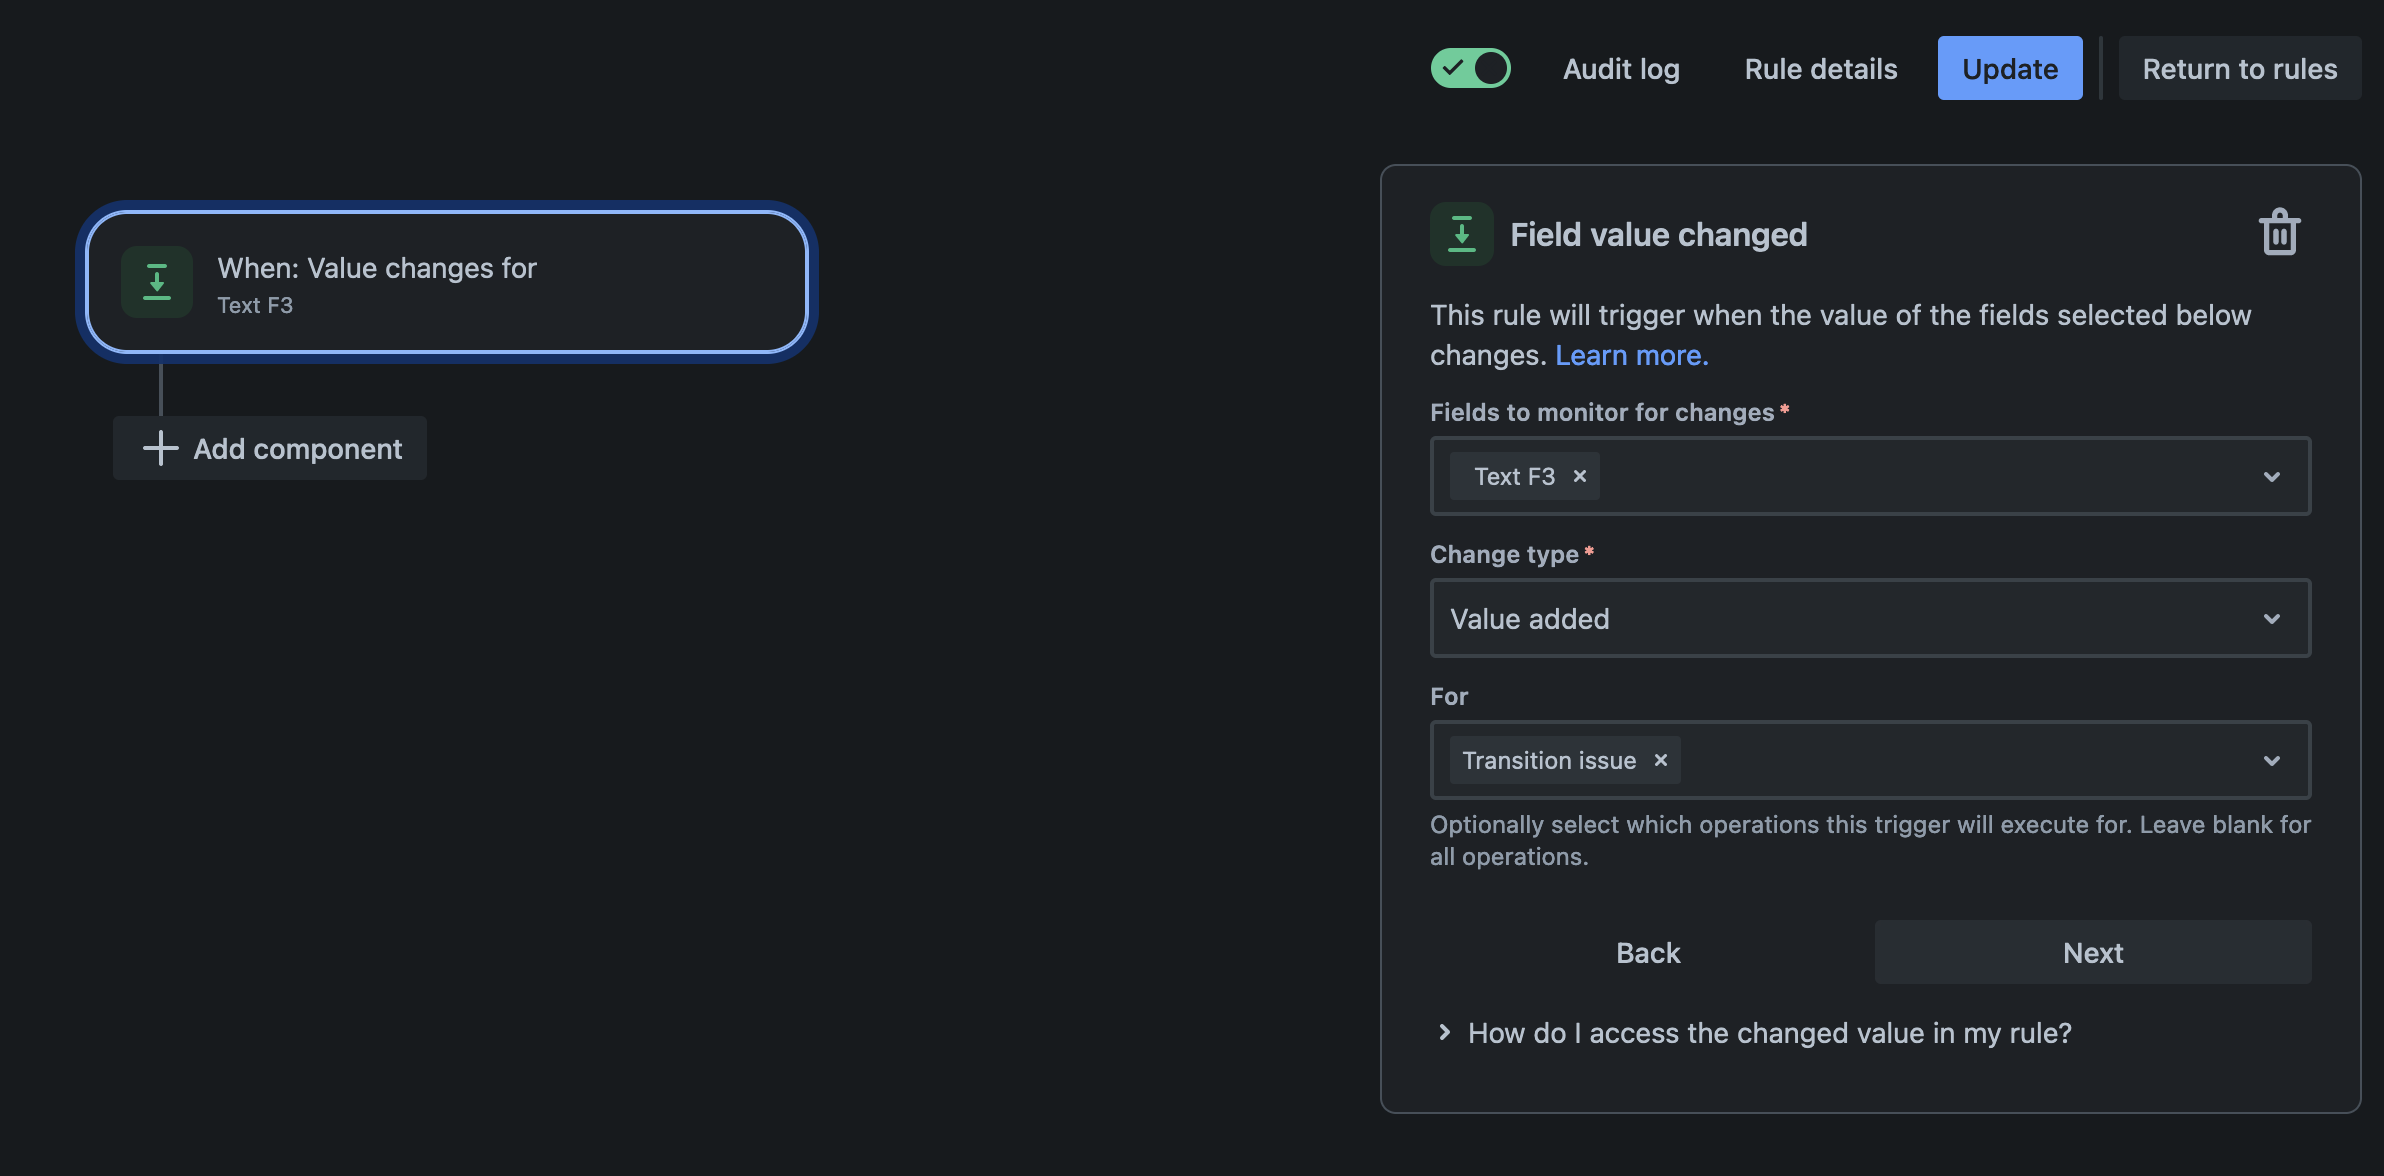
Task: Remove the Text F3 field tag
Action: click(x=1580, y=476)
